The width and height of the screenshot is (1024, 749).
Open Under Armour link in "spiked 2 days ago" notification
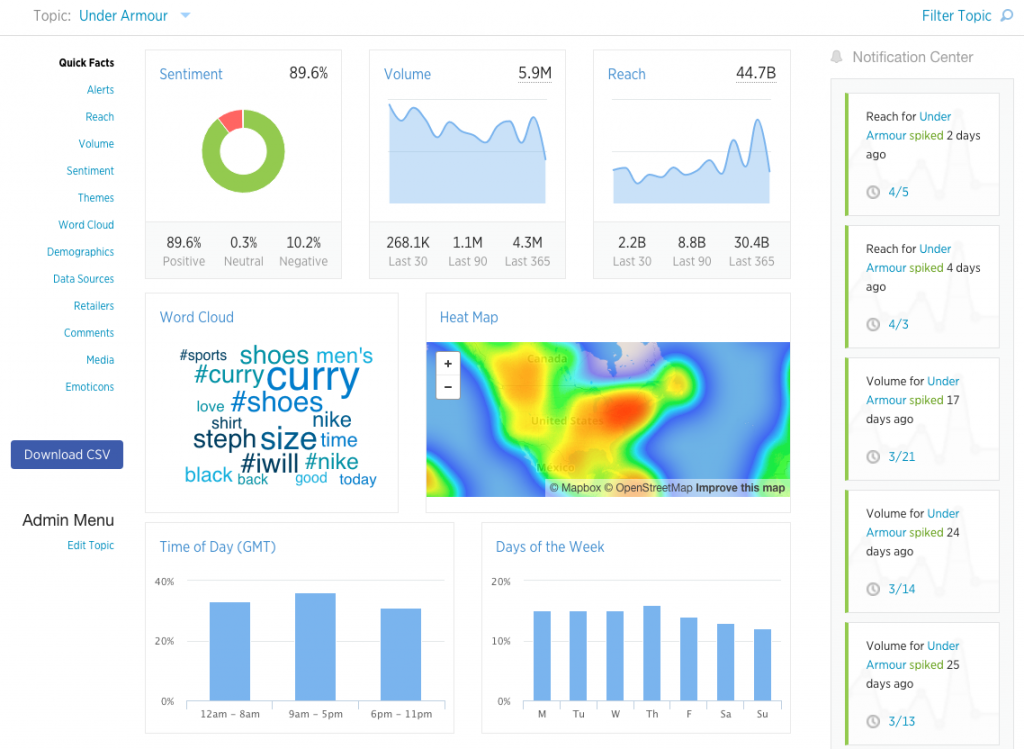coord(908,126)
